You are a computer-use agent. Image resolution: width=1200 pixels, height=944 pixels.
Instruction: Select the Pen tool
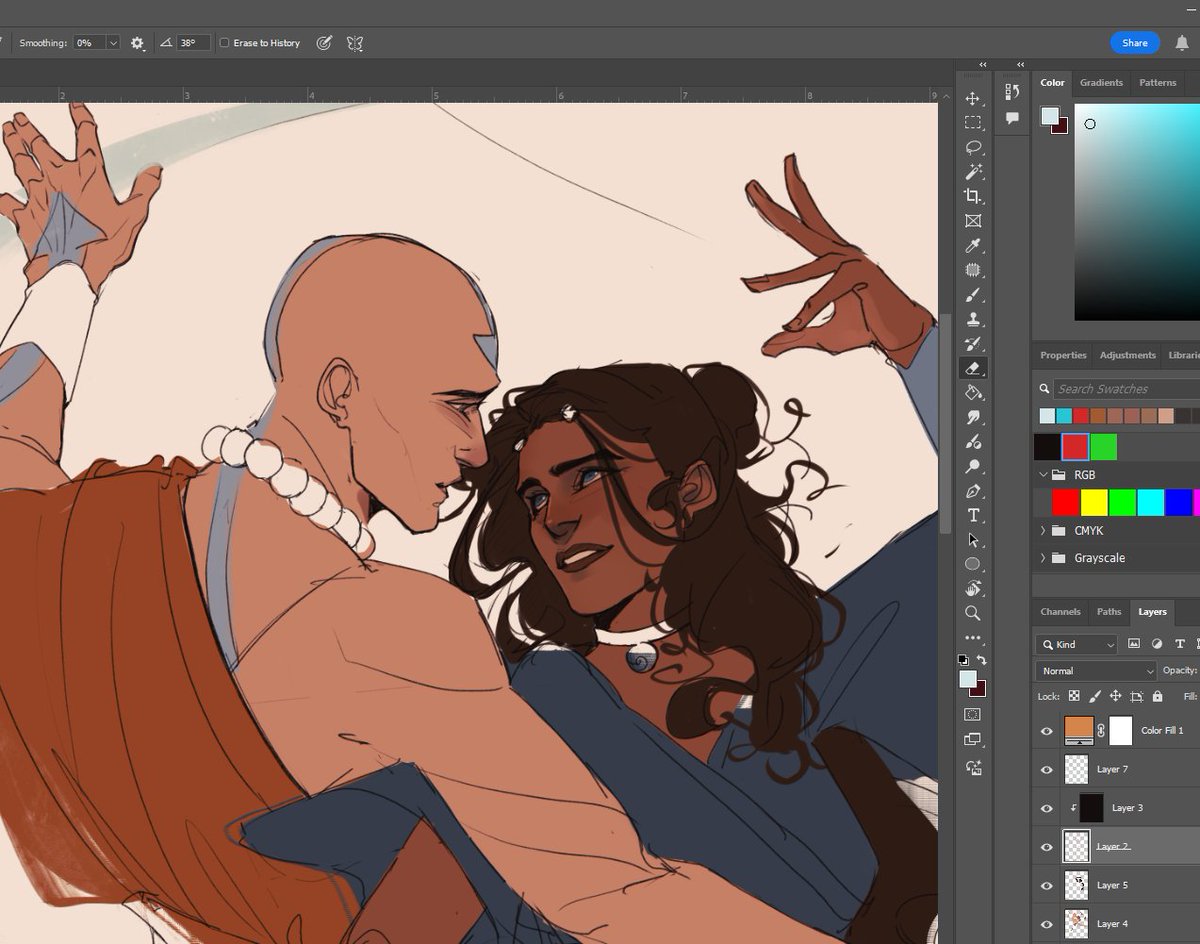pyautogui.click(x=972, y=491)
